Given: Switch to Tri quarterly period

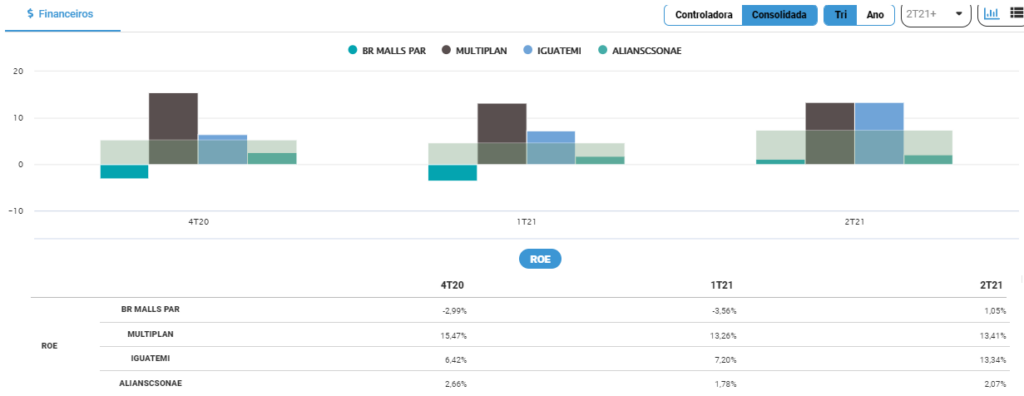Looking at the screenshot, I should click(x=840, y=15).
